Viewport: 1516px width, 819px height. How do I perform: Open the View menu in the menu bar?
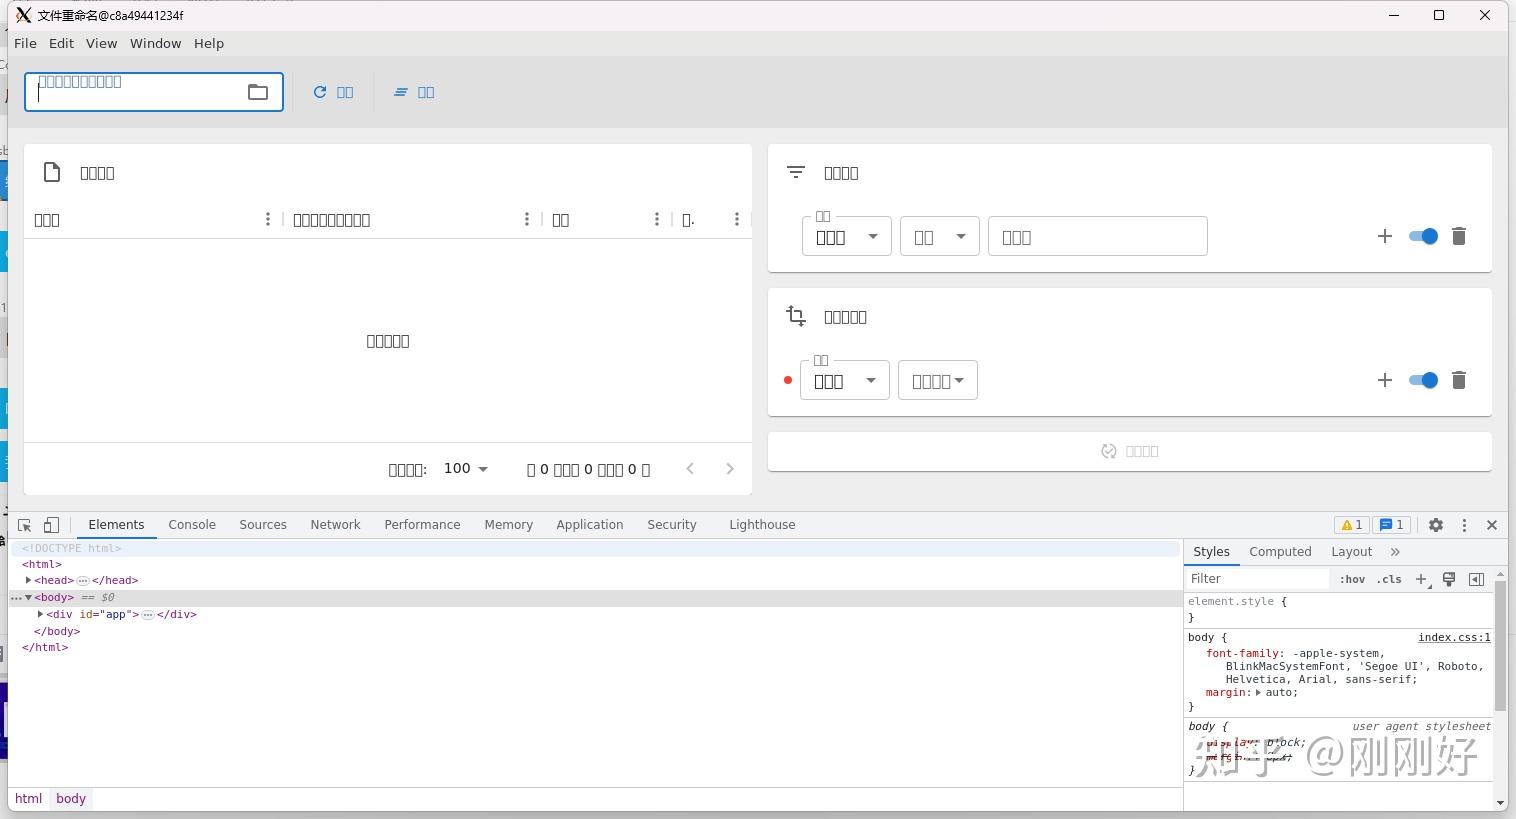(x=101, y=43)
